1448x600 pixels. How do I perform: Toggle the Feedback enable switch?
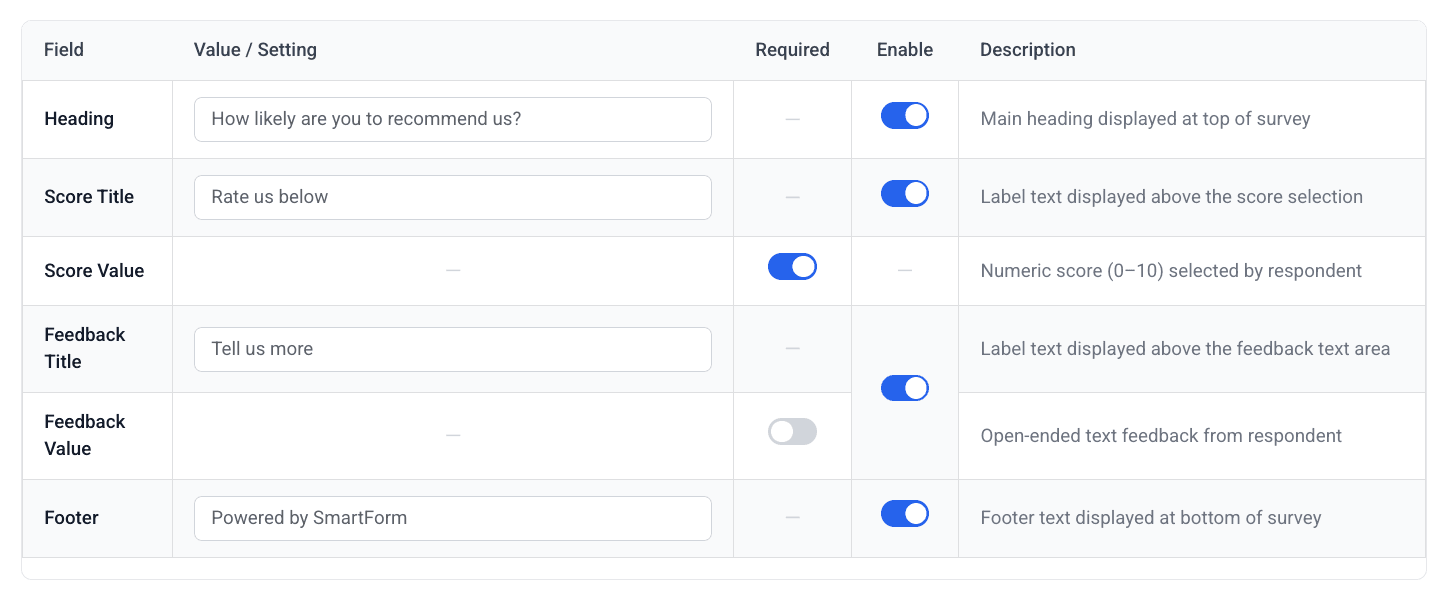pos(905,388)
